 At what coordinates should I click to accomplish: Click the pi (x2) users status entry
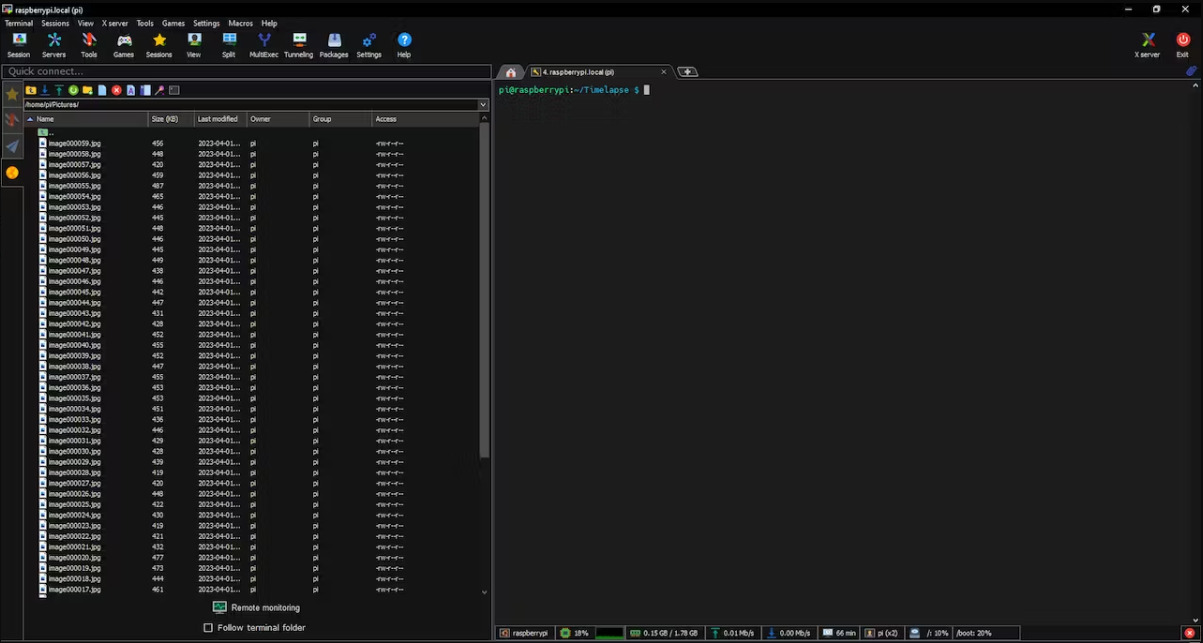pos(882,633)
